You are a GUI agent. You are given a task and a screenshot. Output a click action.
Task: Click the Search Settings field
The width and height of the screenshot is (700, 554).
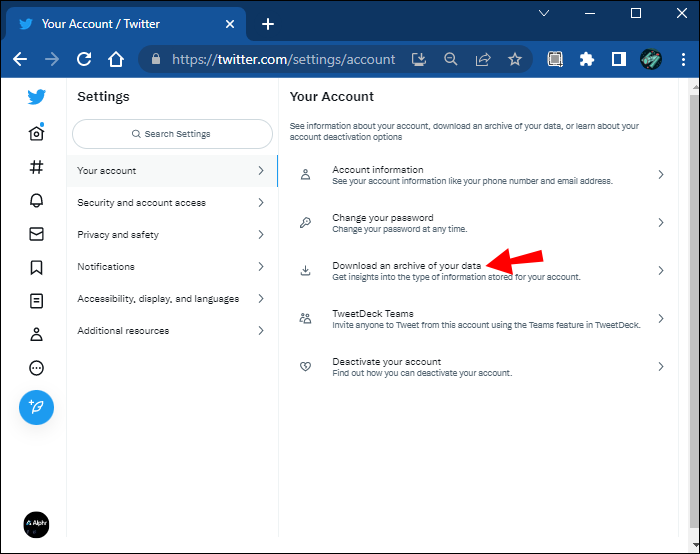(172, 134)
